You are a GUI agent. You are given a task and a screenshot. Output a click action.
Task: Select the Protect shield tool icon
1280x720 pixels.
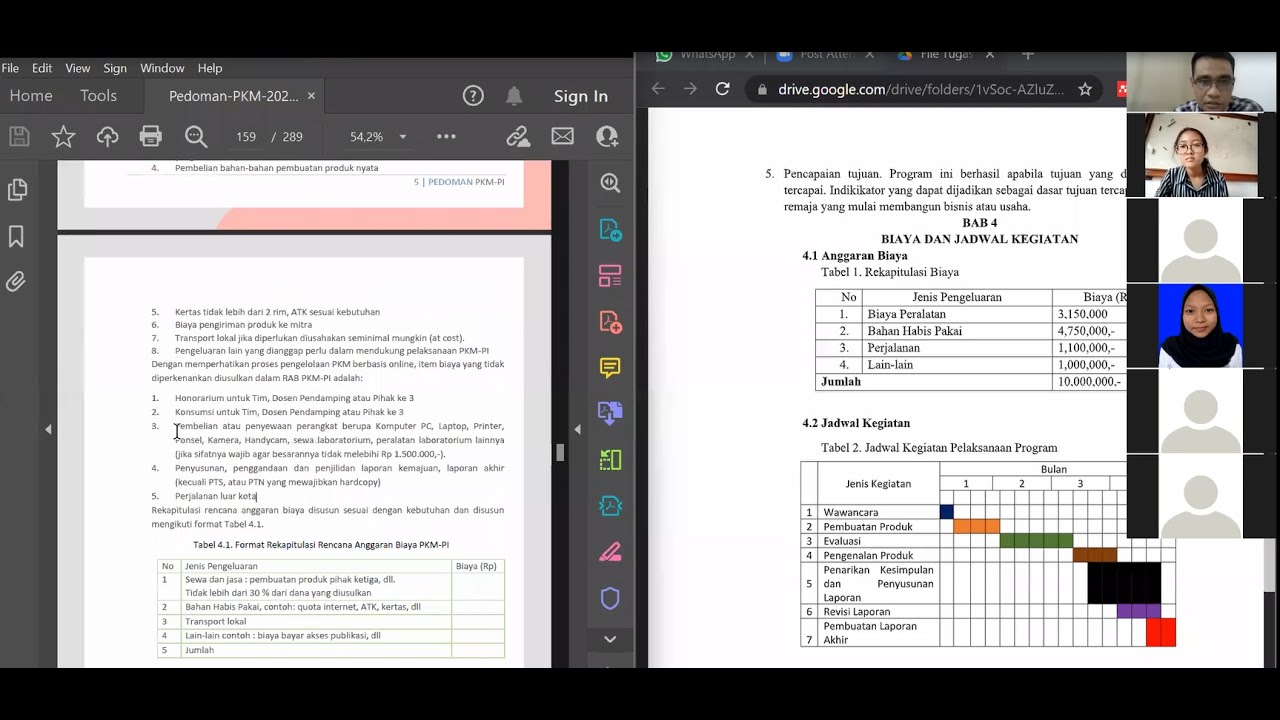pos(610,598)
